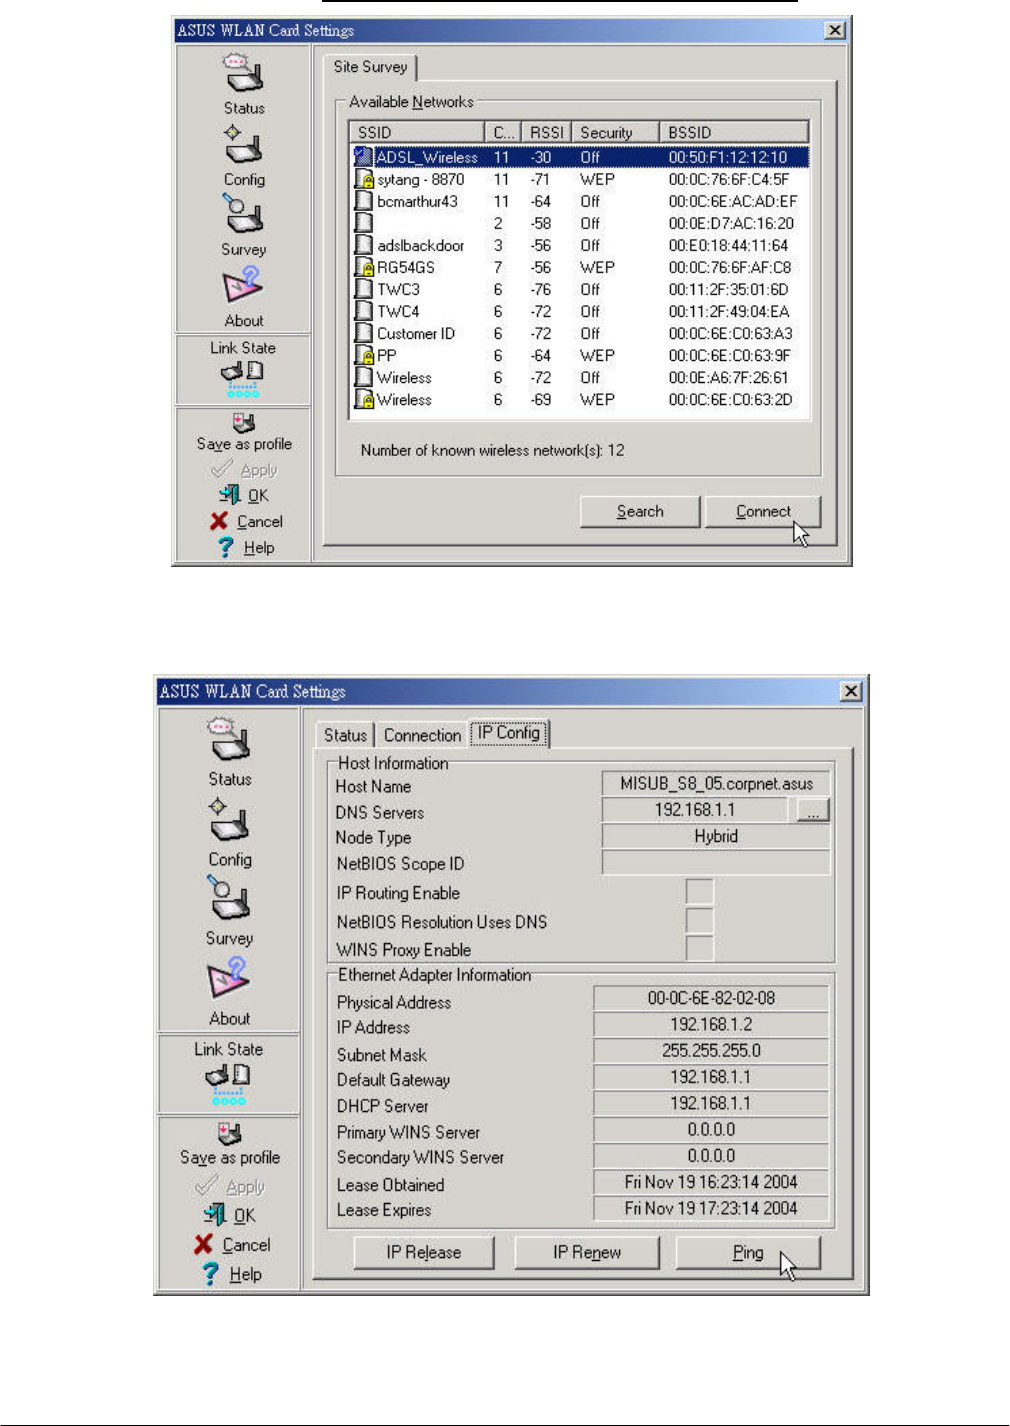Sort networks by BSSID column header
The width and height of the screenshot is (1010, 1426).
tap(734, 132)
